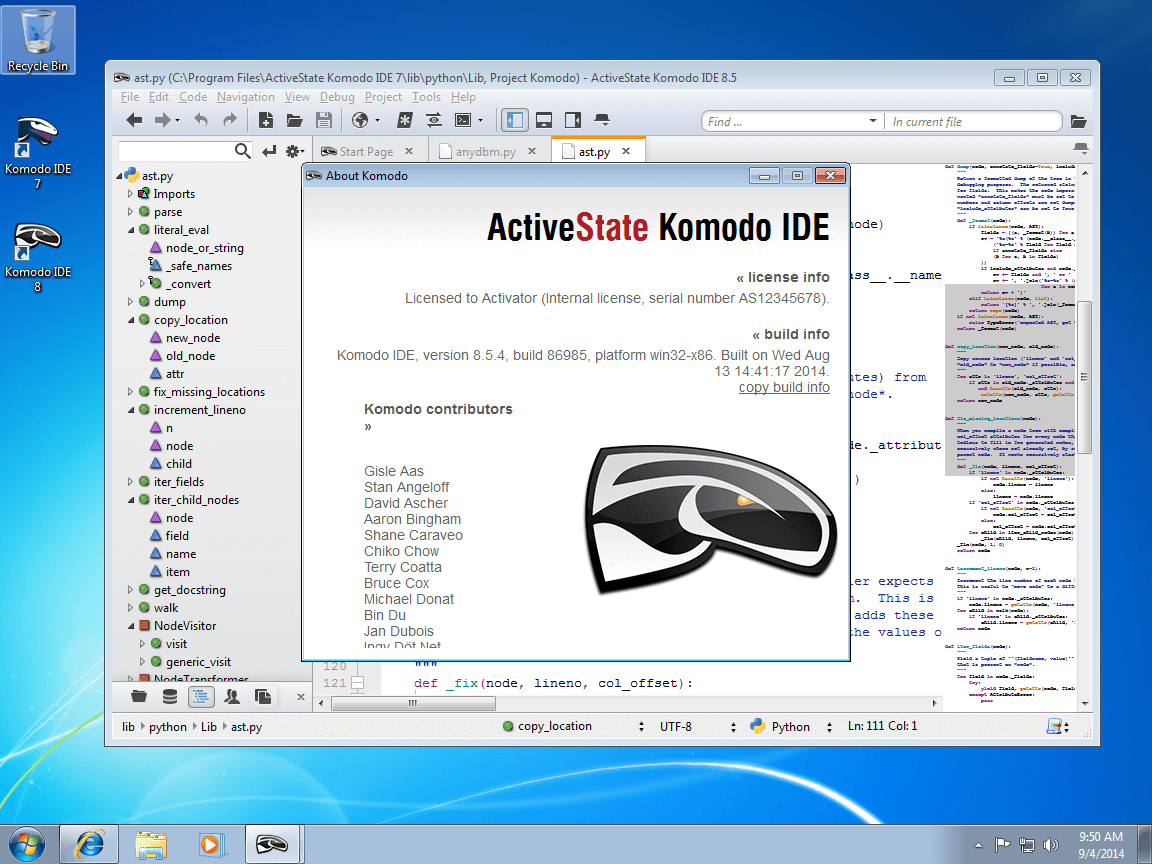Select the Code Browser outline icon in the sidebar
The width and height of the screenshot is (1152, 864).
click(201, 696)
